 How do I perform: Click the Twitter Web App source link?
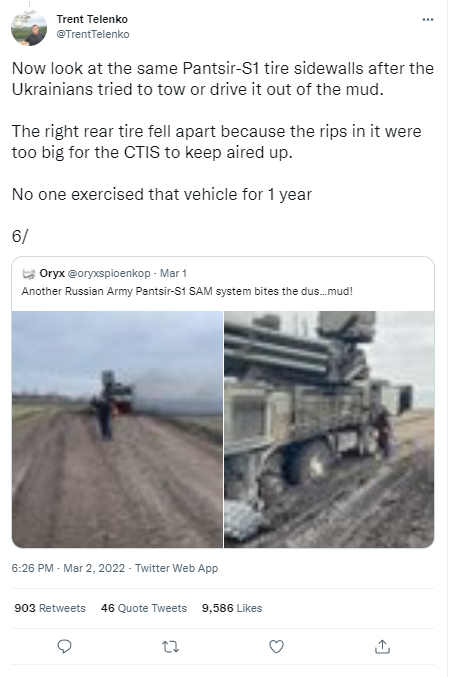177,568
